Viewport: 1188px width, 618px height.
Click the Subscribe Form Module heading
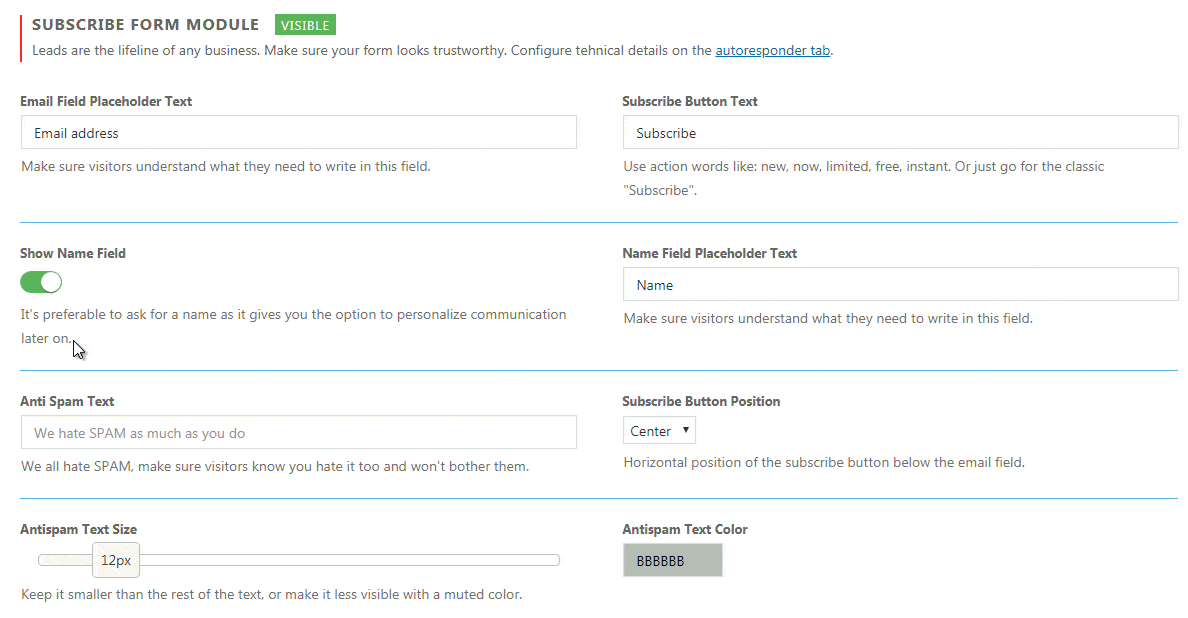tap(145, 24)
